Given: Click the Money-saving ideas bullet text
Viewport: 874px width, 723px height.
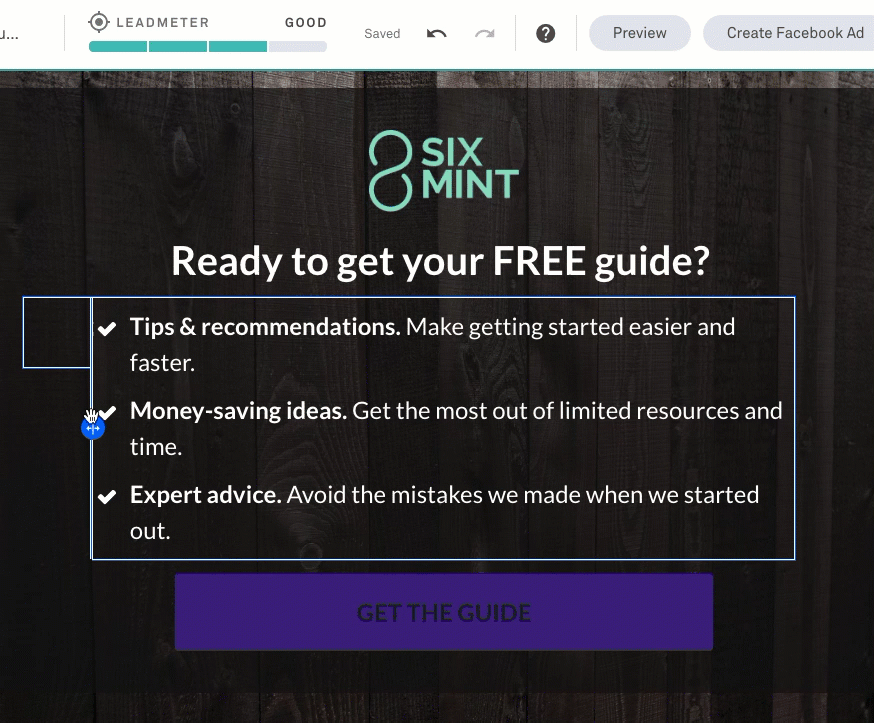Looking at the screenshot, I should click(456, 428).
